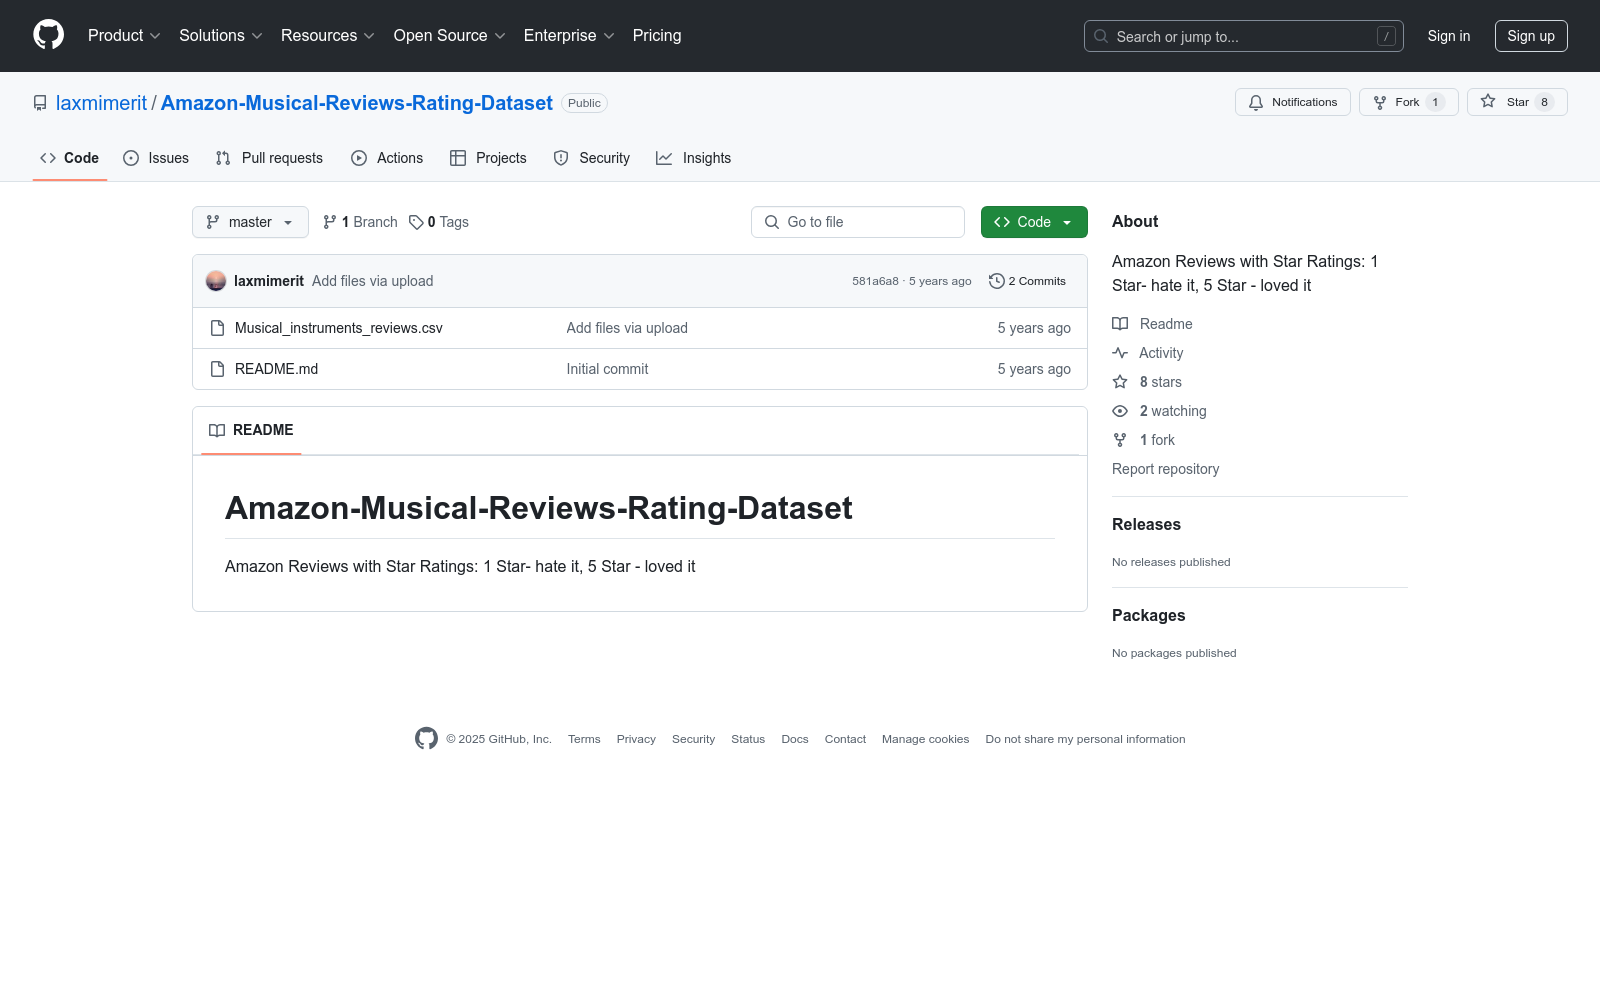Open the Pricing link
This screenshot has width=1600, height=1000.
[657, 35]
